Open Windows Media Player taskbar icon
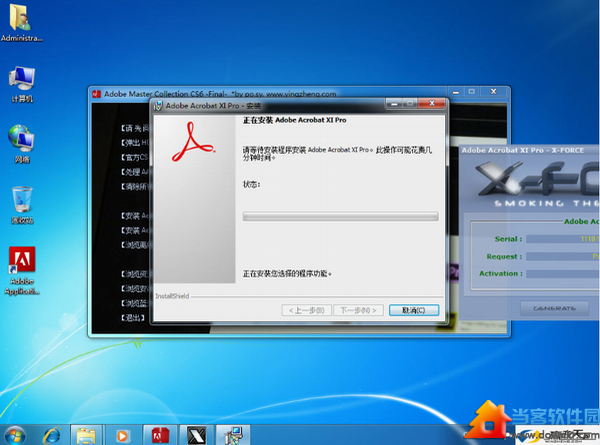The image size is (600, 445). [122, 435]
